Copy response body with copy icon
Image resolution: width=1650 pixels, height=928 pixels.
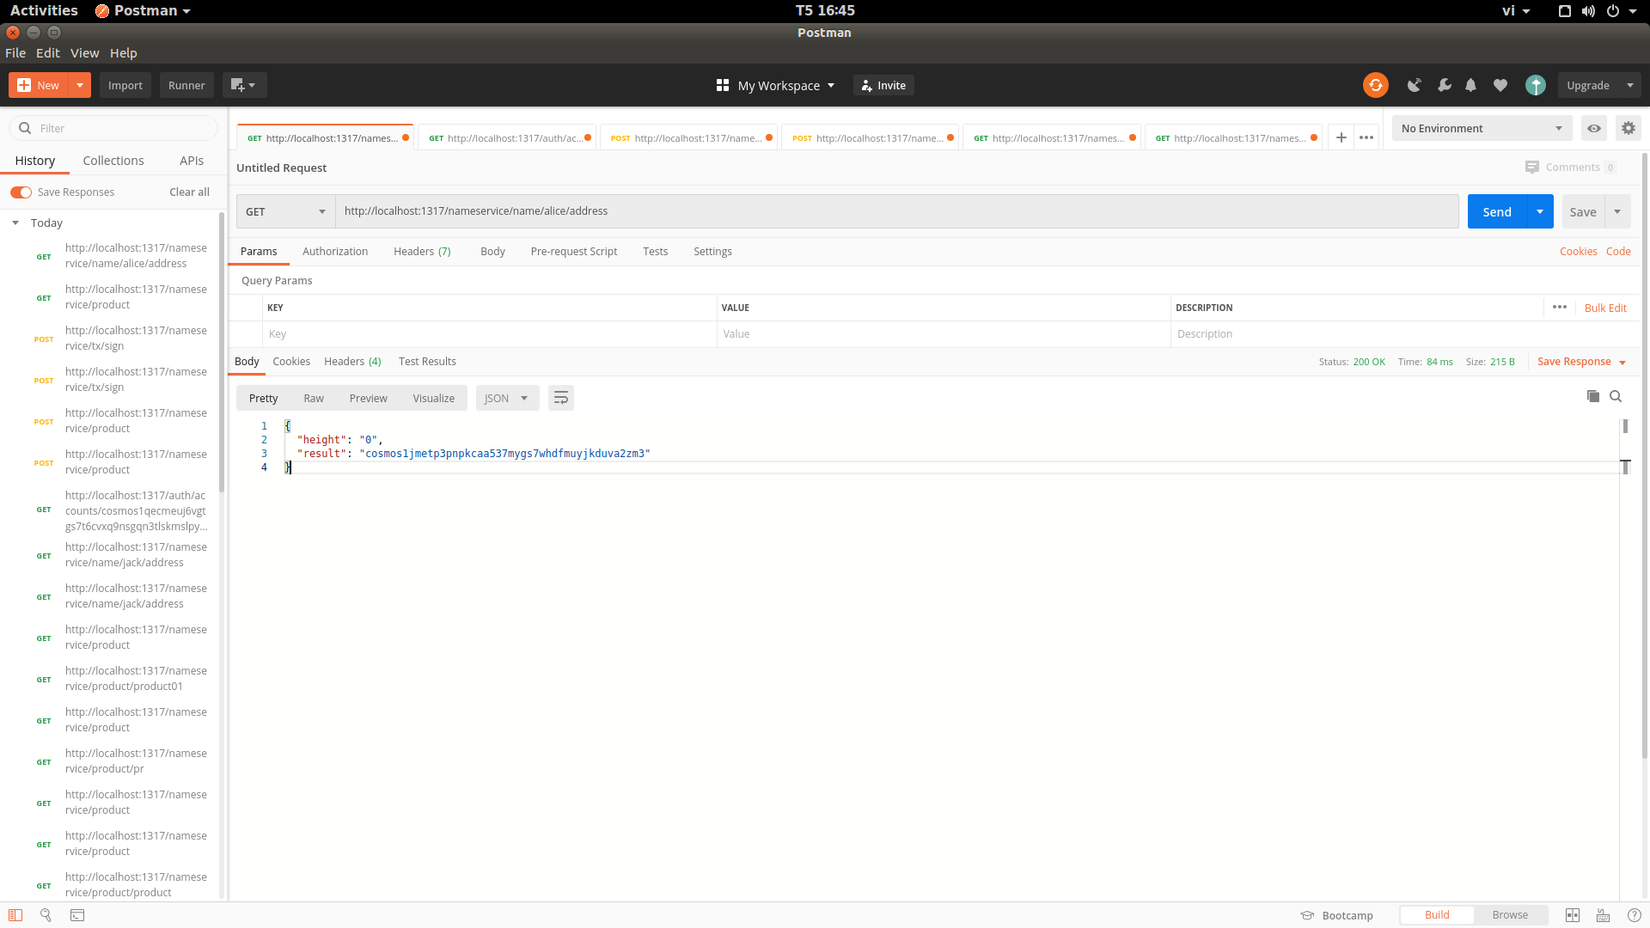(1593, 396)
